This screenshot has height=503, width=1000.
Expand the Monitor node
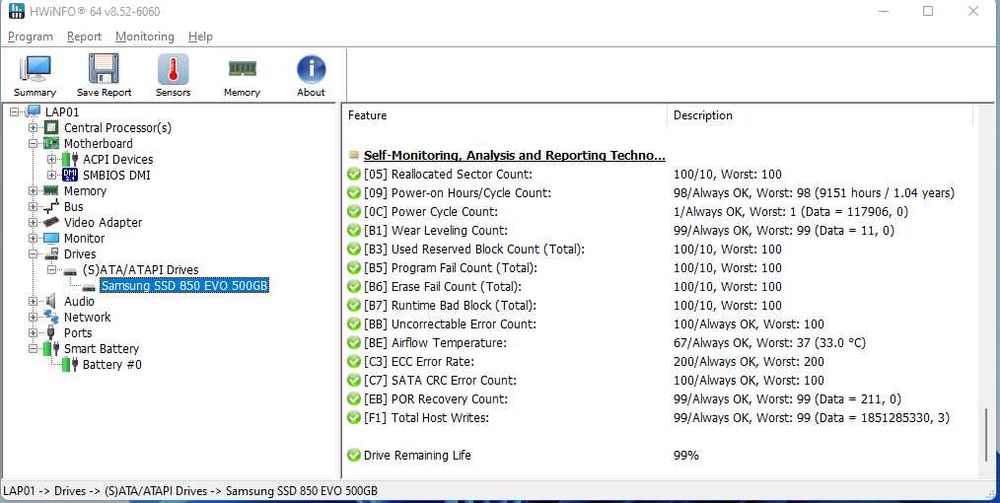(x=34, y=238)
